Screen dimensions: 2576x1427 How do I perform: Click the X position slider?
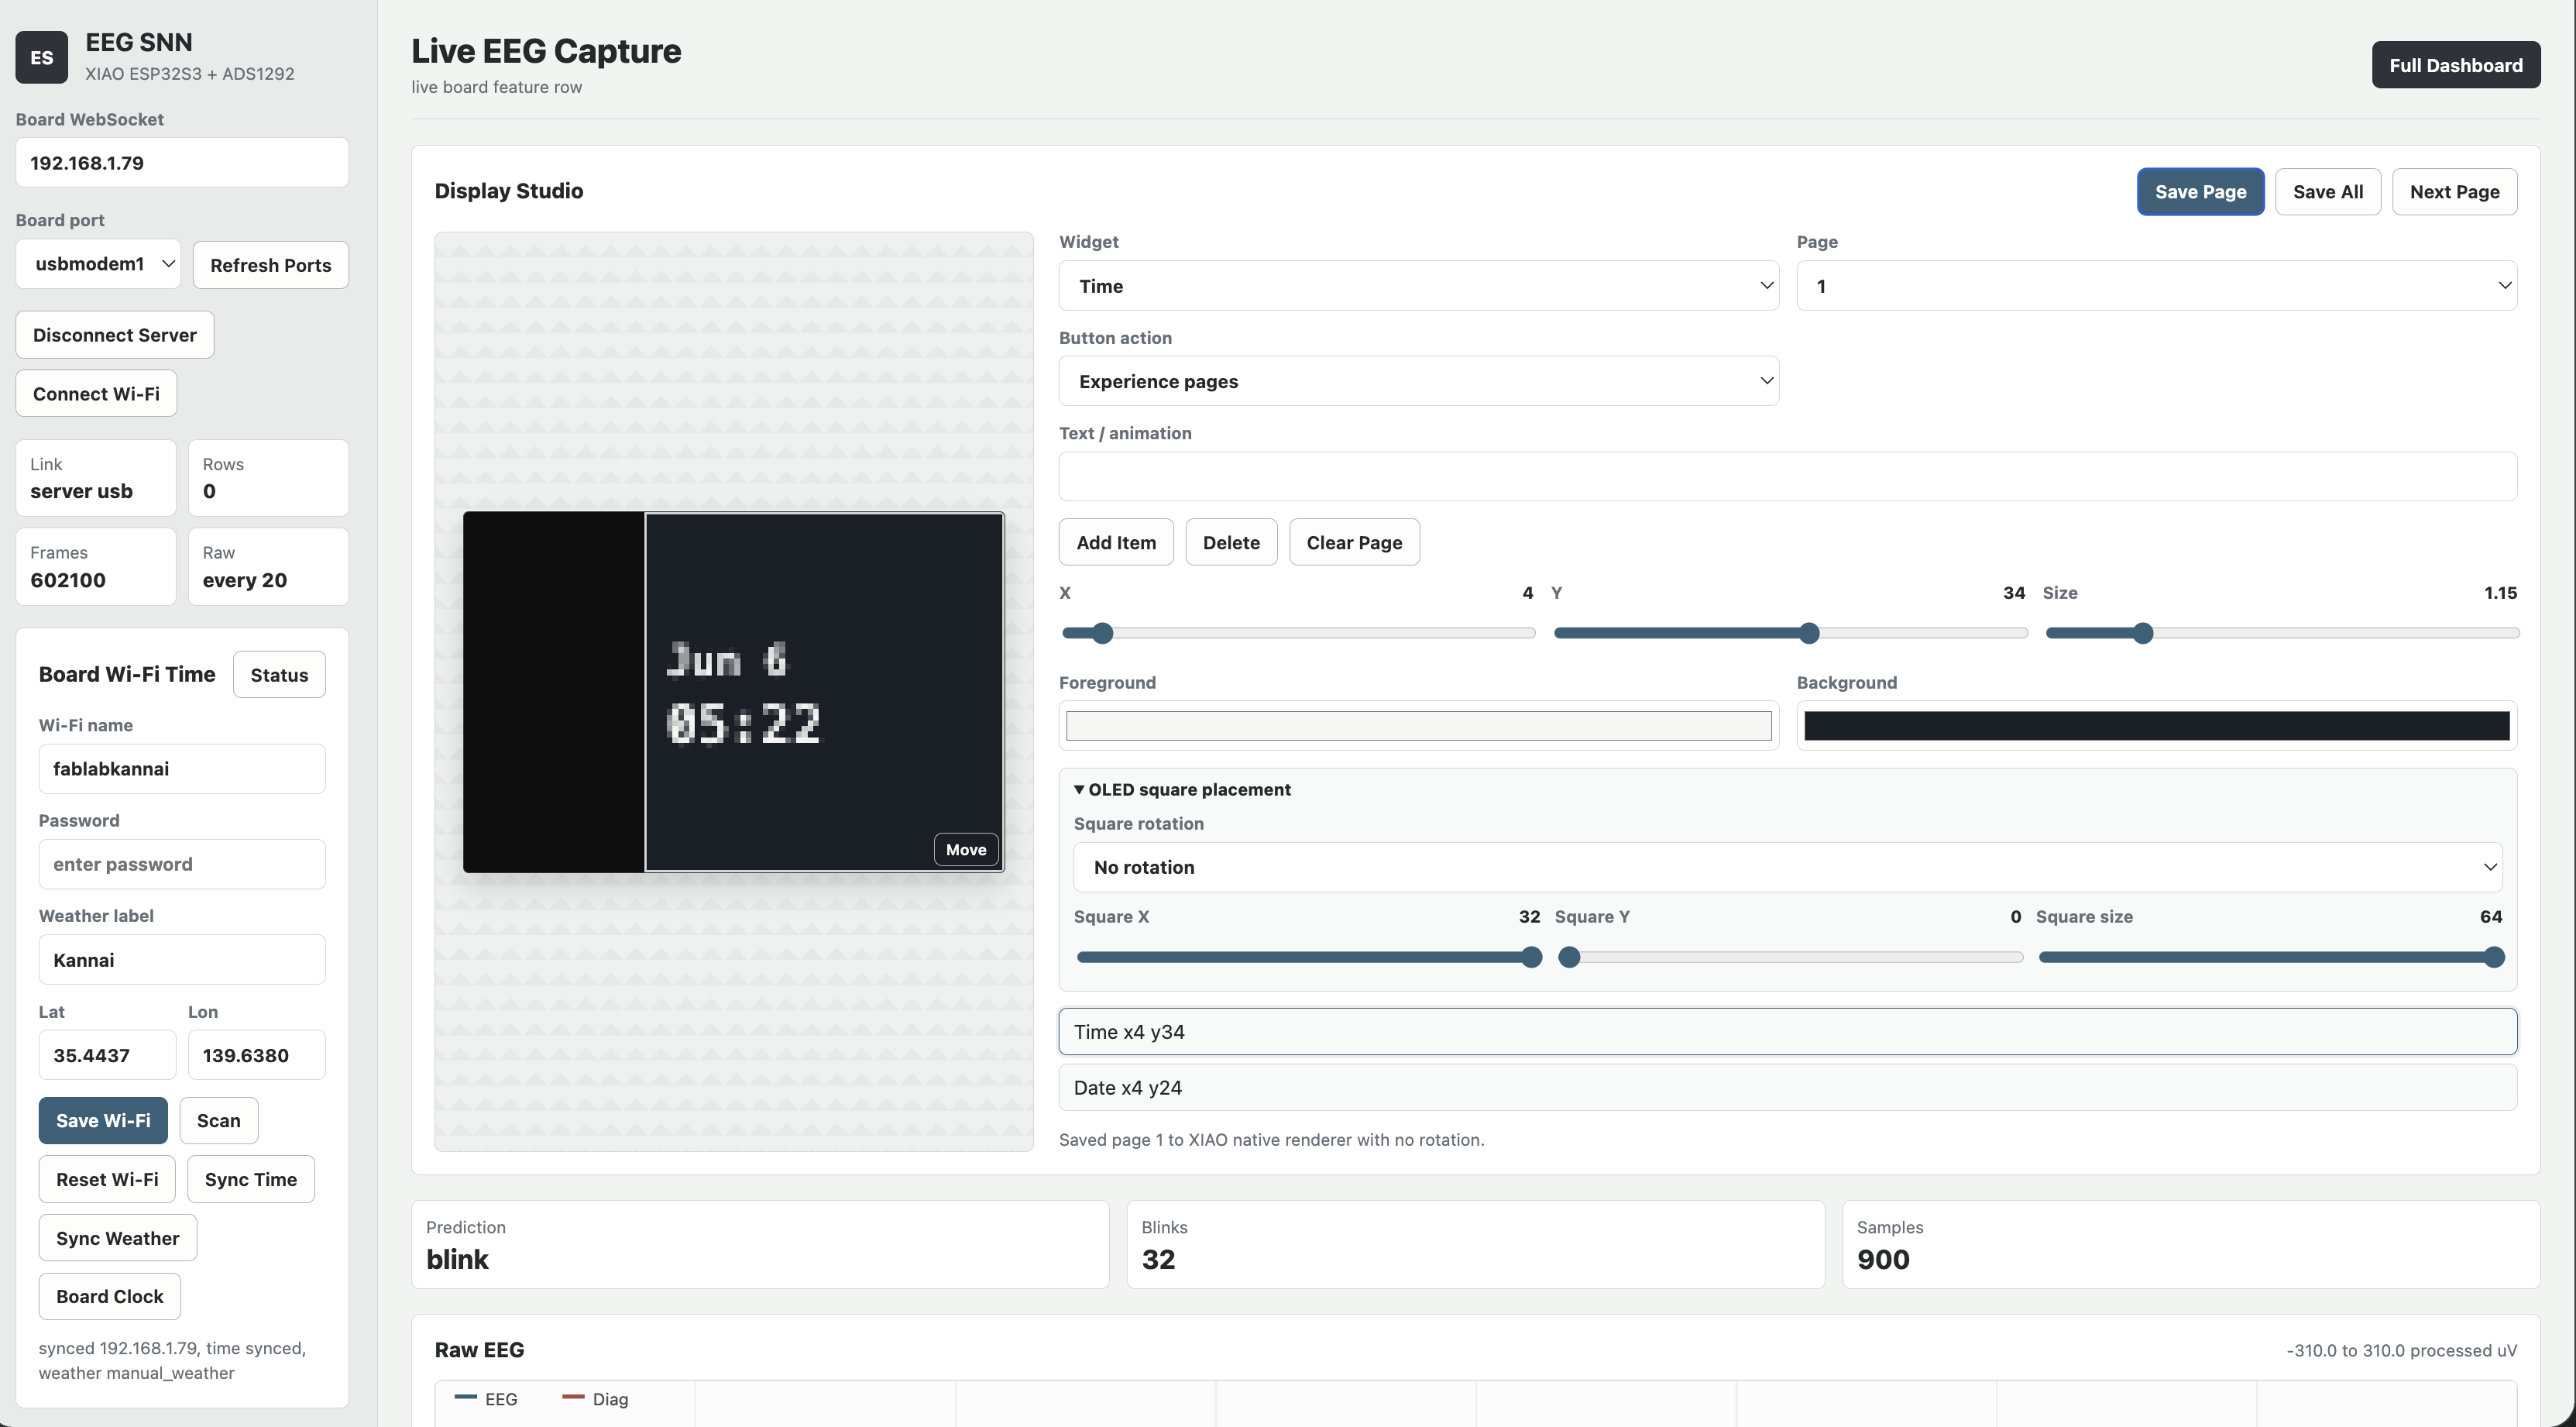pyautogui.click(x=1298, y=633)
